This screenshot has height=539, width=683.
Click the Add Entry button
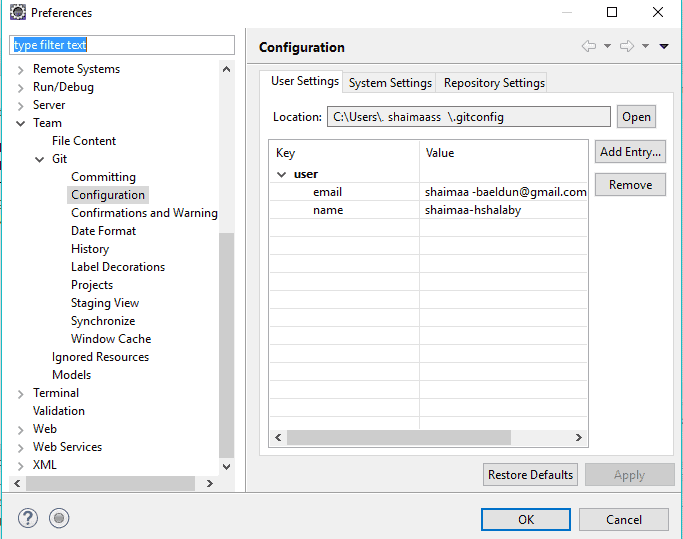pyautogui.click(x=629, y=152)
